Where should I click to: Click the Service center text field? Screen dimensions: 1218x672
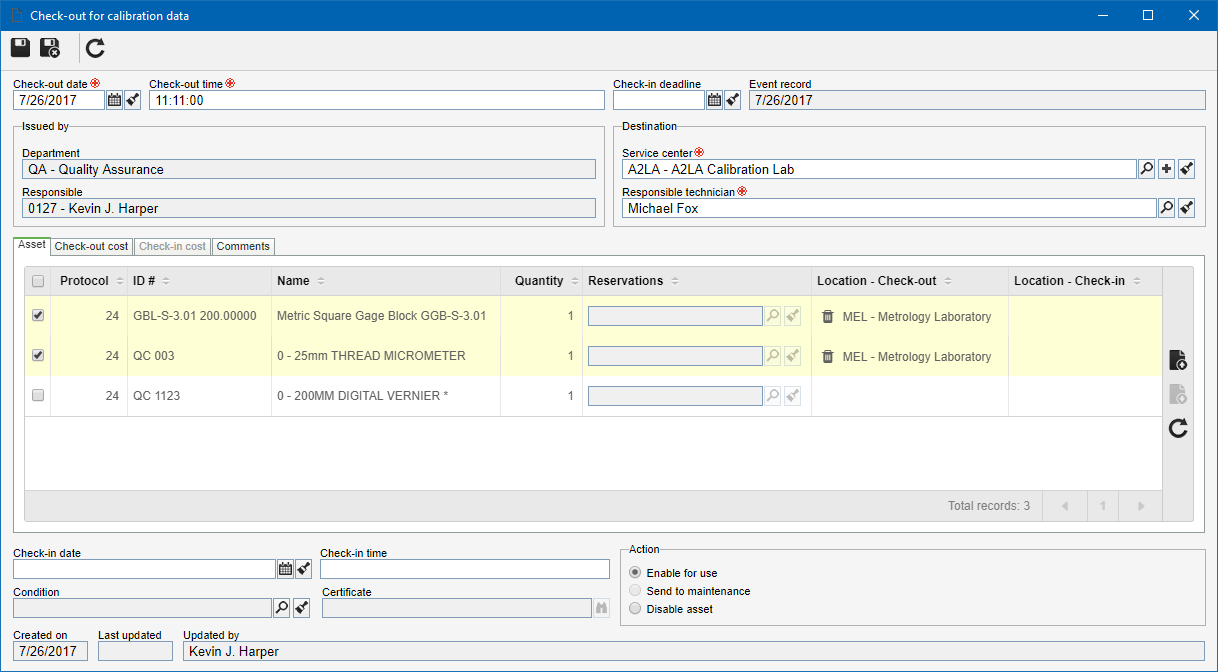879,169
